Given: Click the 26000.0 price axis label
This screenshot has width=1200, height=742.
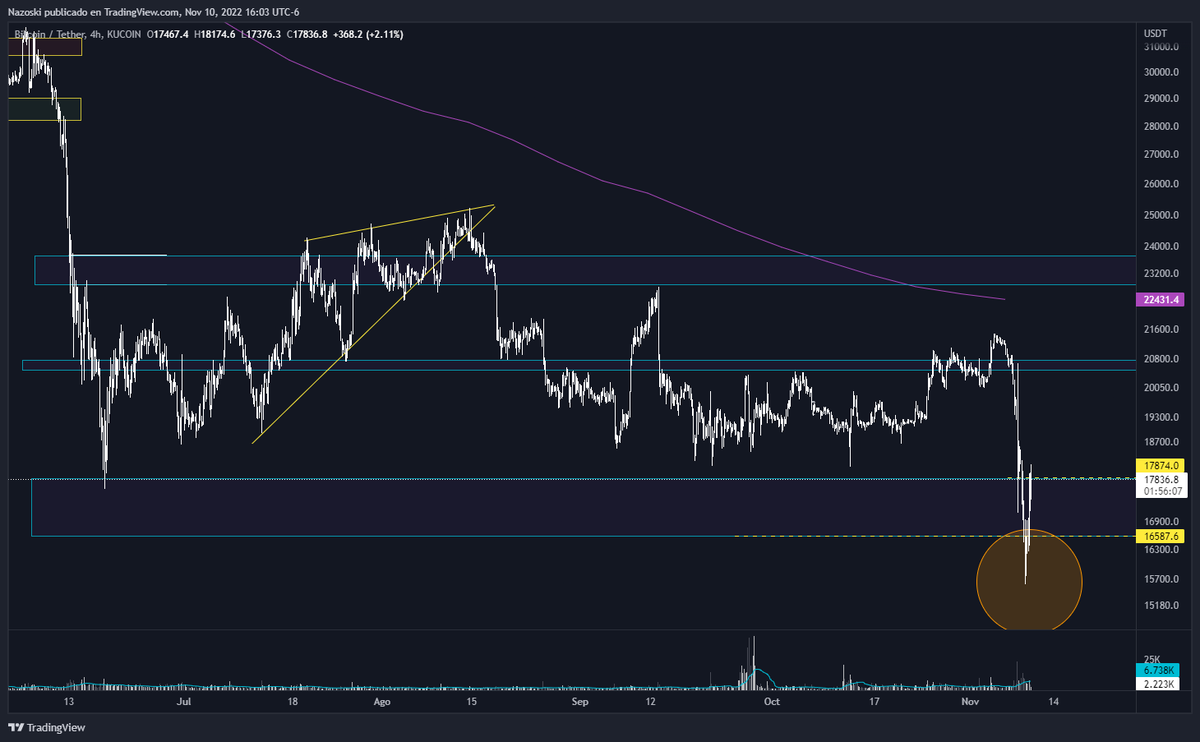Looking at the screenshot, I should 1160,184.
